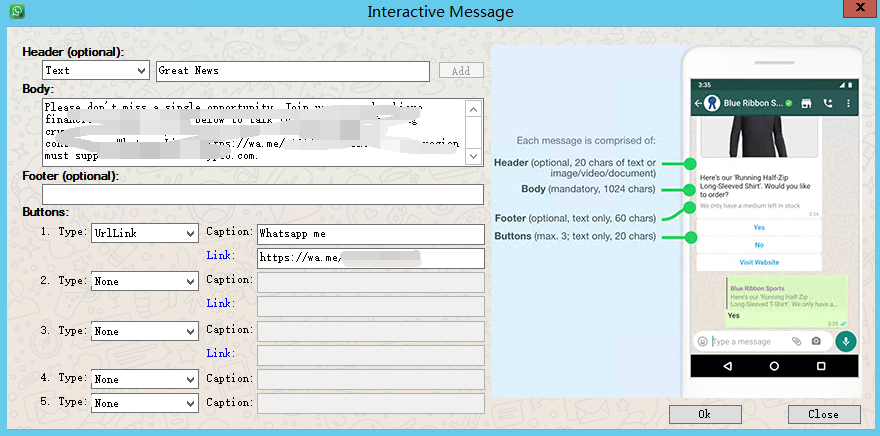Click the disabled Add button
Viewport: 880px width, 436px height.
pos(461,71)
